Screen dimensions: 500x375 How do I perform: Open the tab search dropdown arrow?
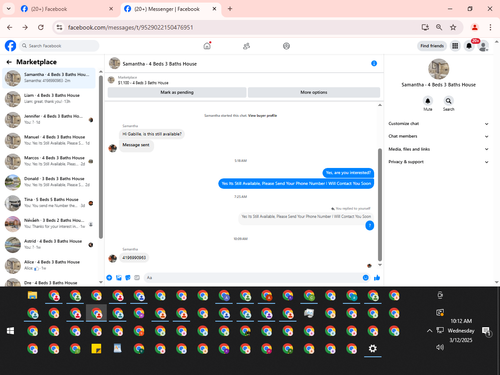coord(9,9)
